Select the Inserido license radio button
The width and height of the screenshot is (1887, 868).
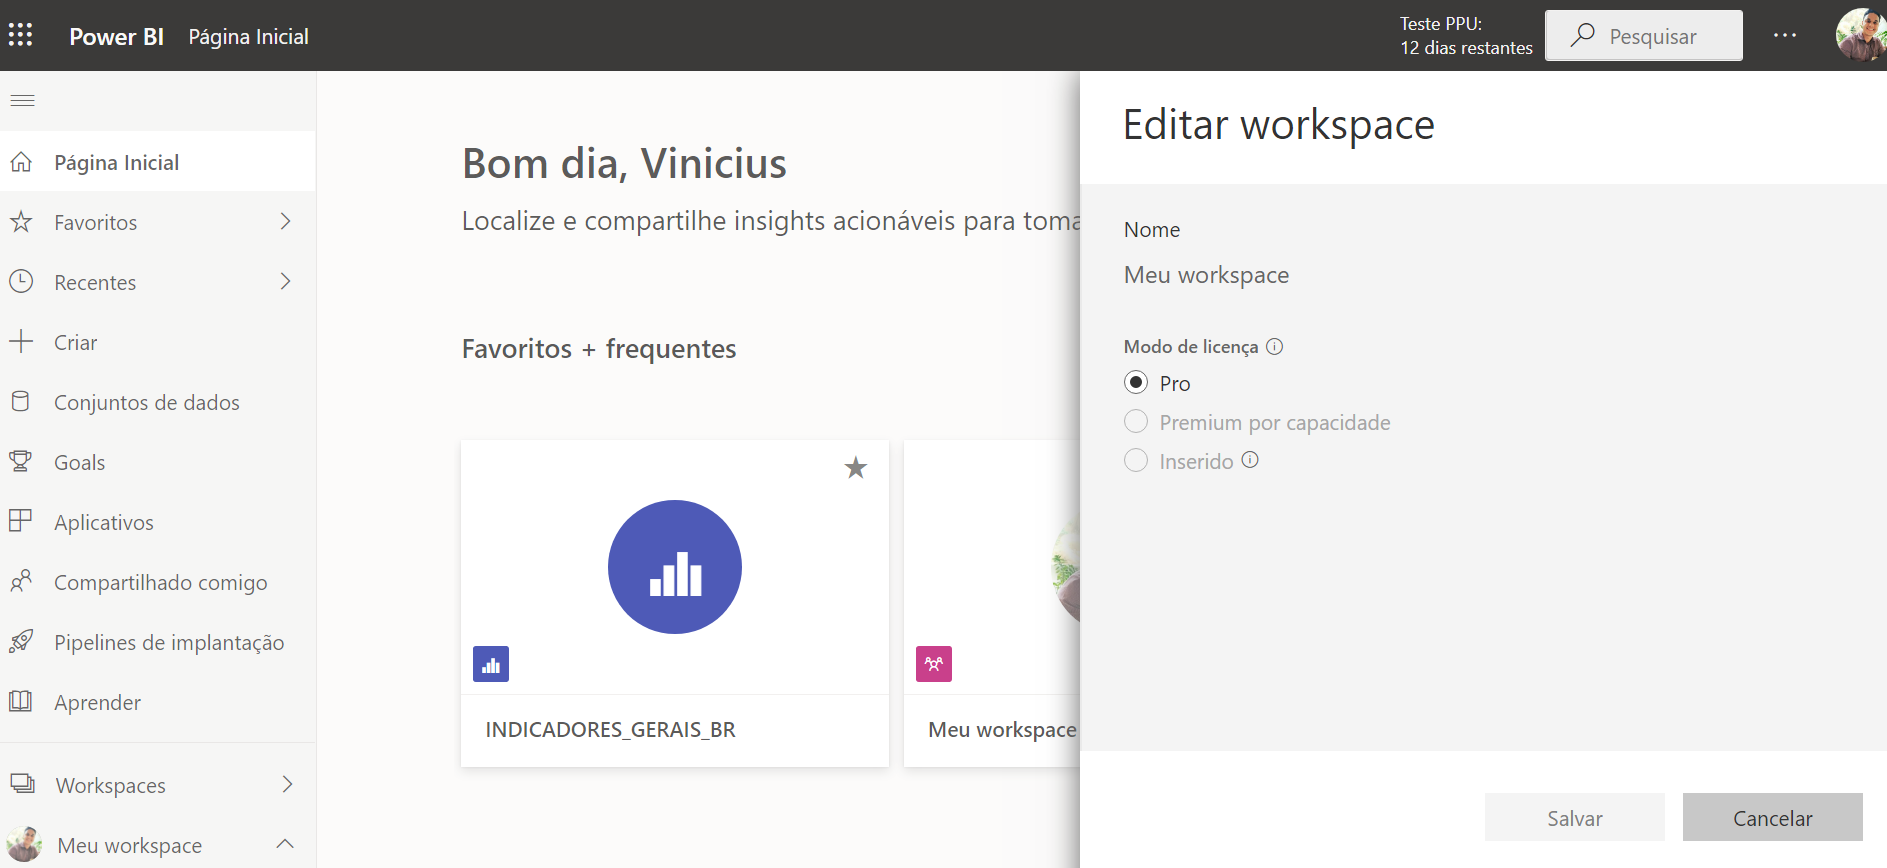coord(1136,460)
